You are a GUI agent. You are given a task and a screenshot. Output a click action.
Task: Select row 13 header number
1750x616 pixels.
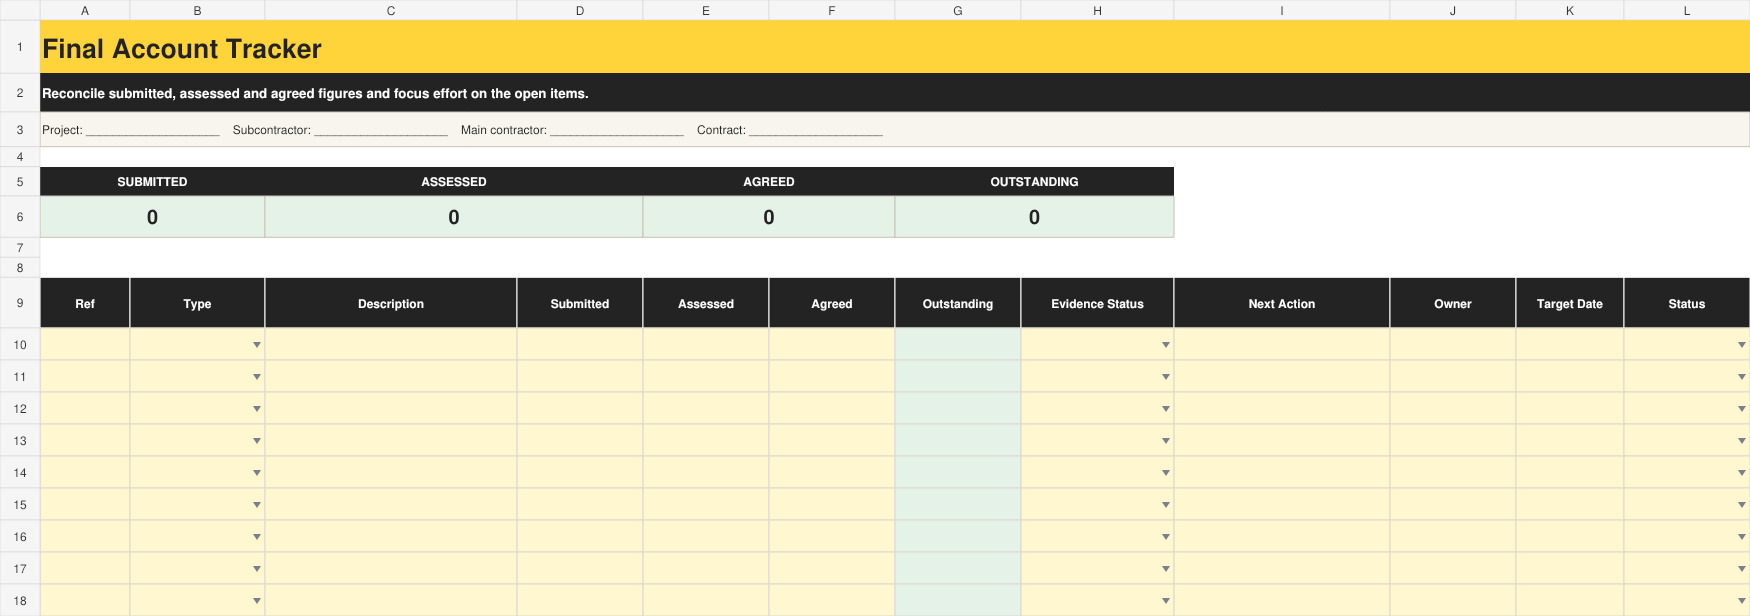click(20, 441)
